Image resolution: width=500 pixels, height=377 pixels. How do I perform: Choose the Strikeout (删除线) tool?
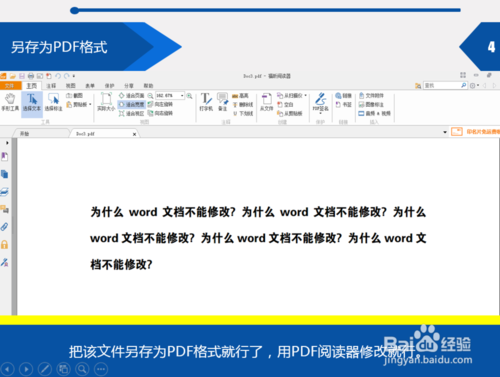[x=243, y=105]
